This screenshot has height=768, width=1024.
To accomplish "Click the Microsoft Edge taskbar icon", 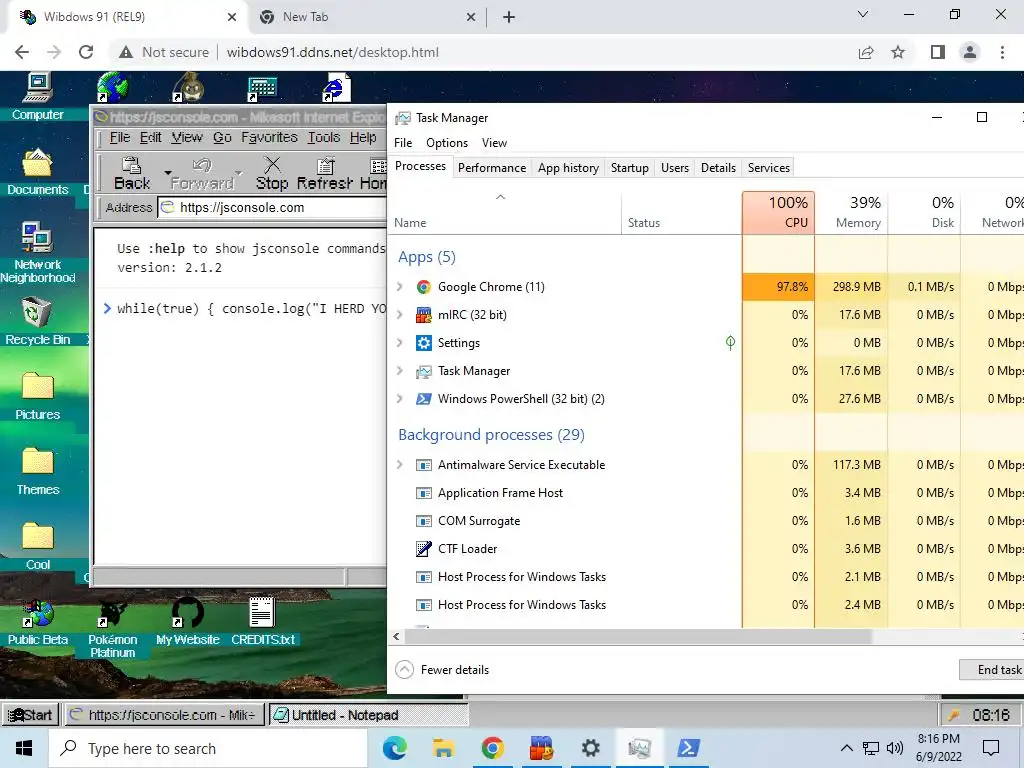I will pos(394,748).
